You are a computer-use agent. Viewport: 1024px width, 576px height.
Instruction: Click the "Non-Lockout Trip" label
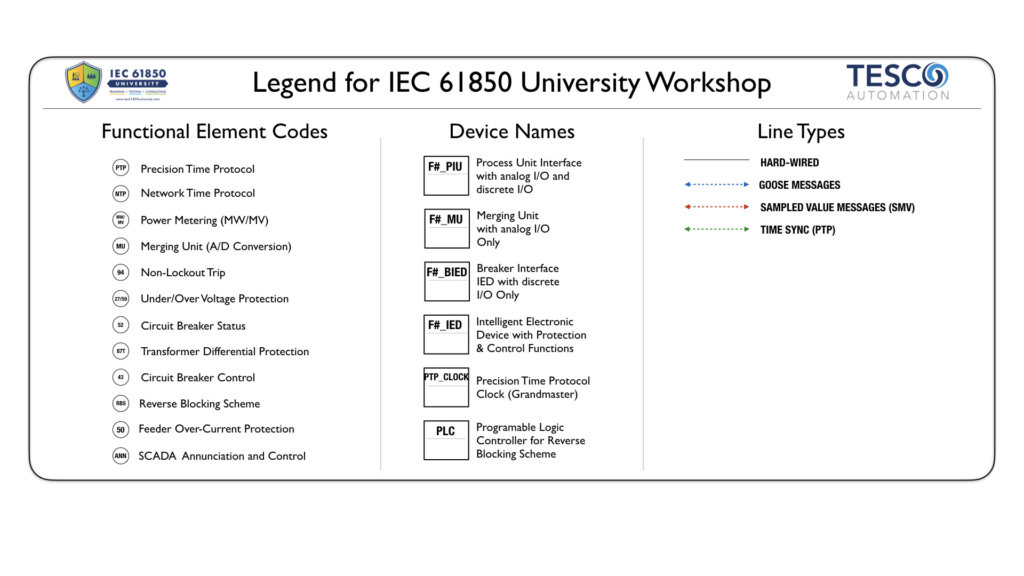coord(183,272)
